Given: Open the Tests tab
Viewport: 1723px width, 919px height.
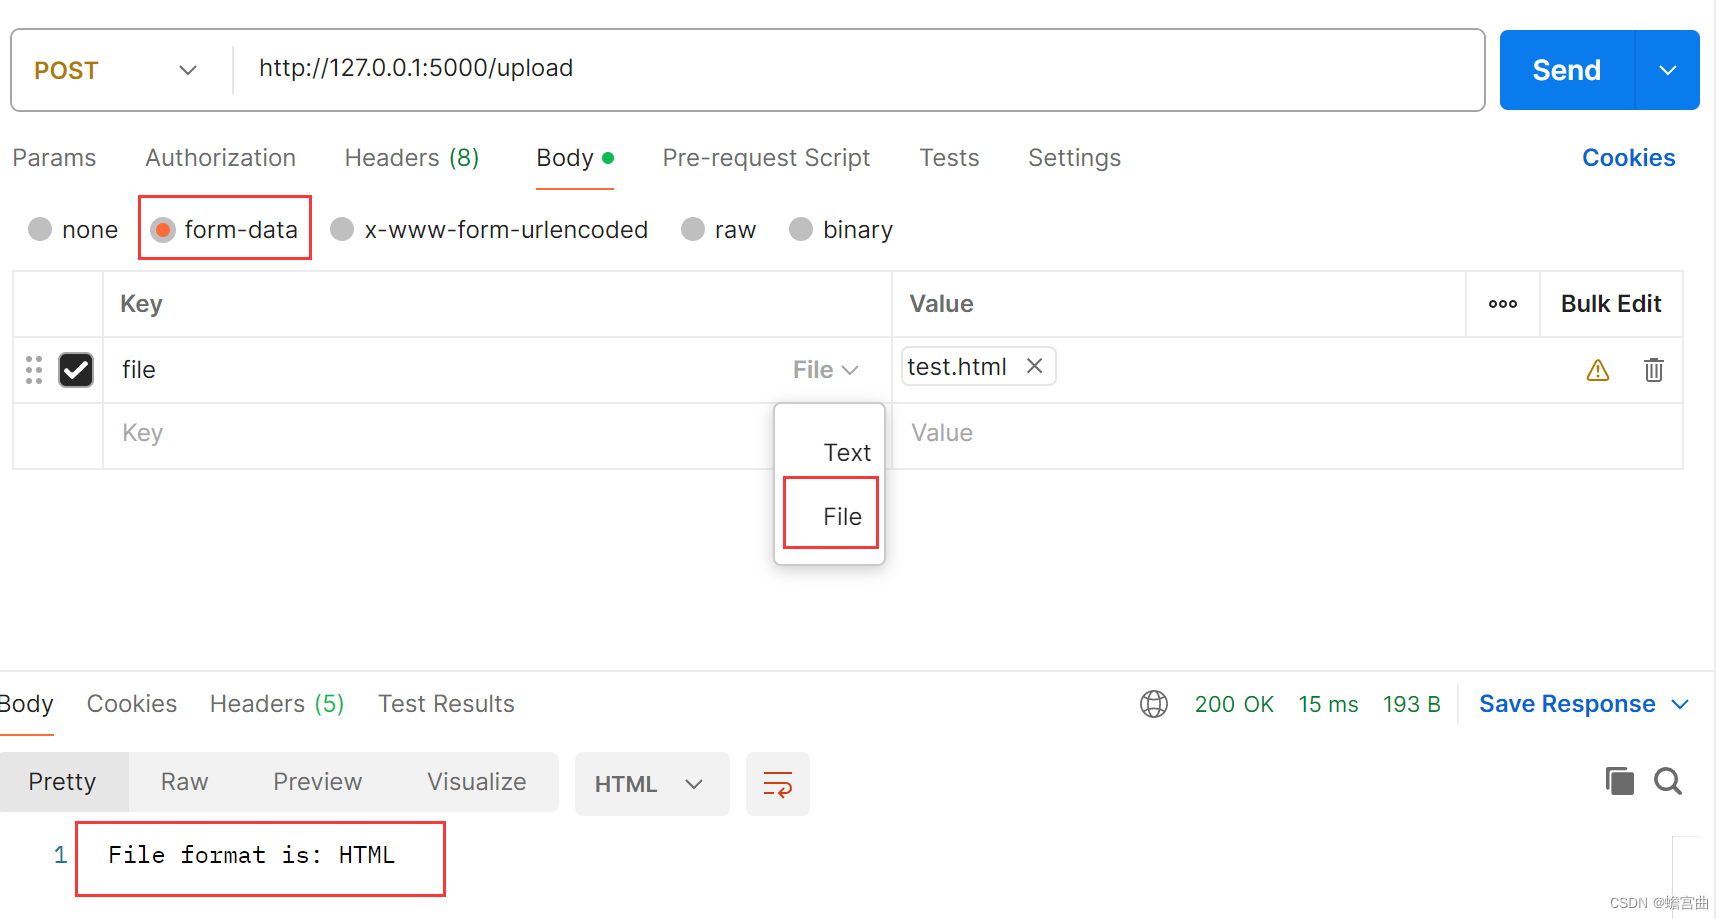Looking at the screenshot, I should (x=949, y=158).
